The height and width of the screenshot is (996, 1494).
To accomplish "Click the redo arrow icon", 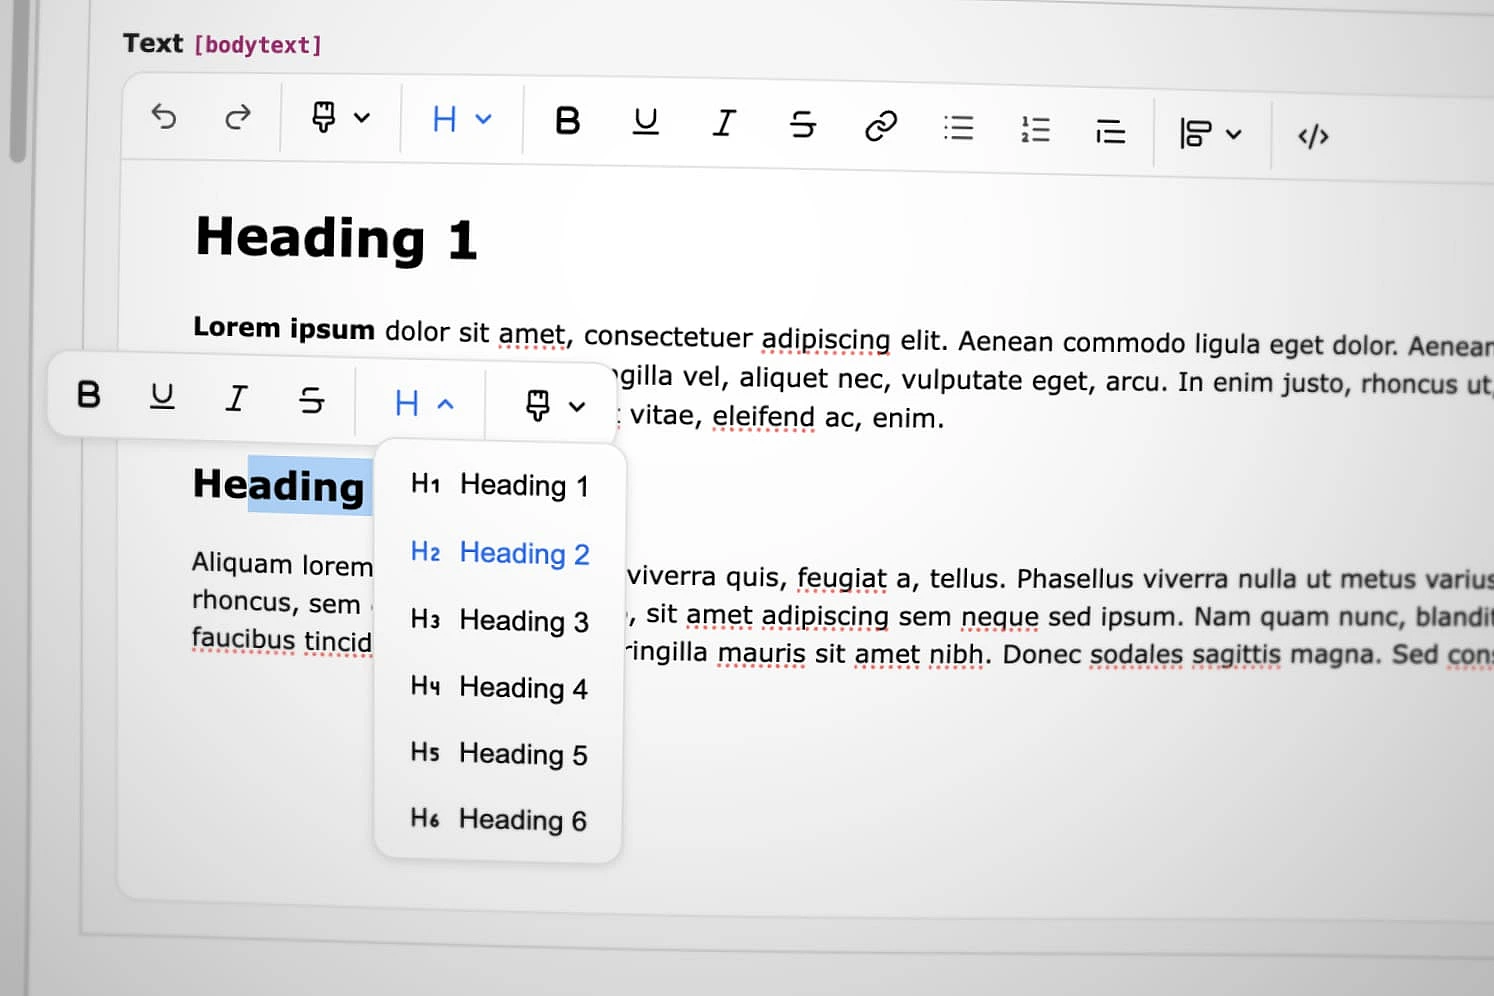I will (x=238, y=118).
